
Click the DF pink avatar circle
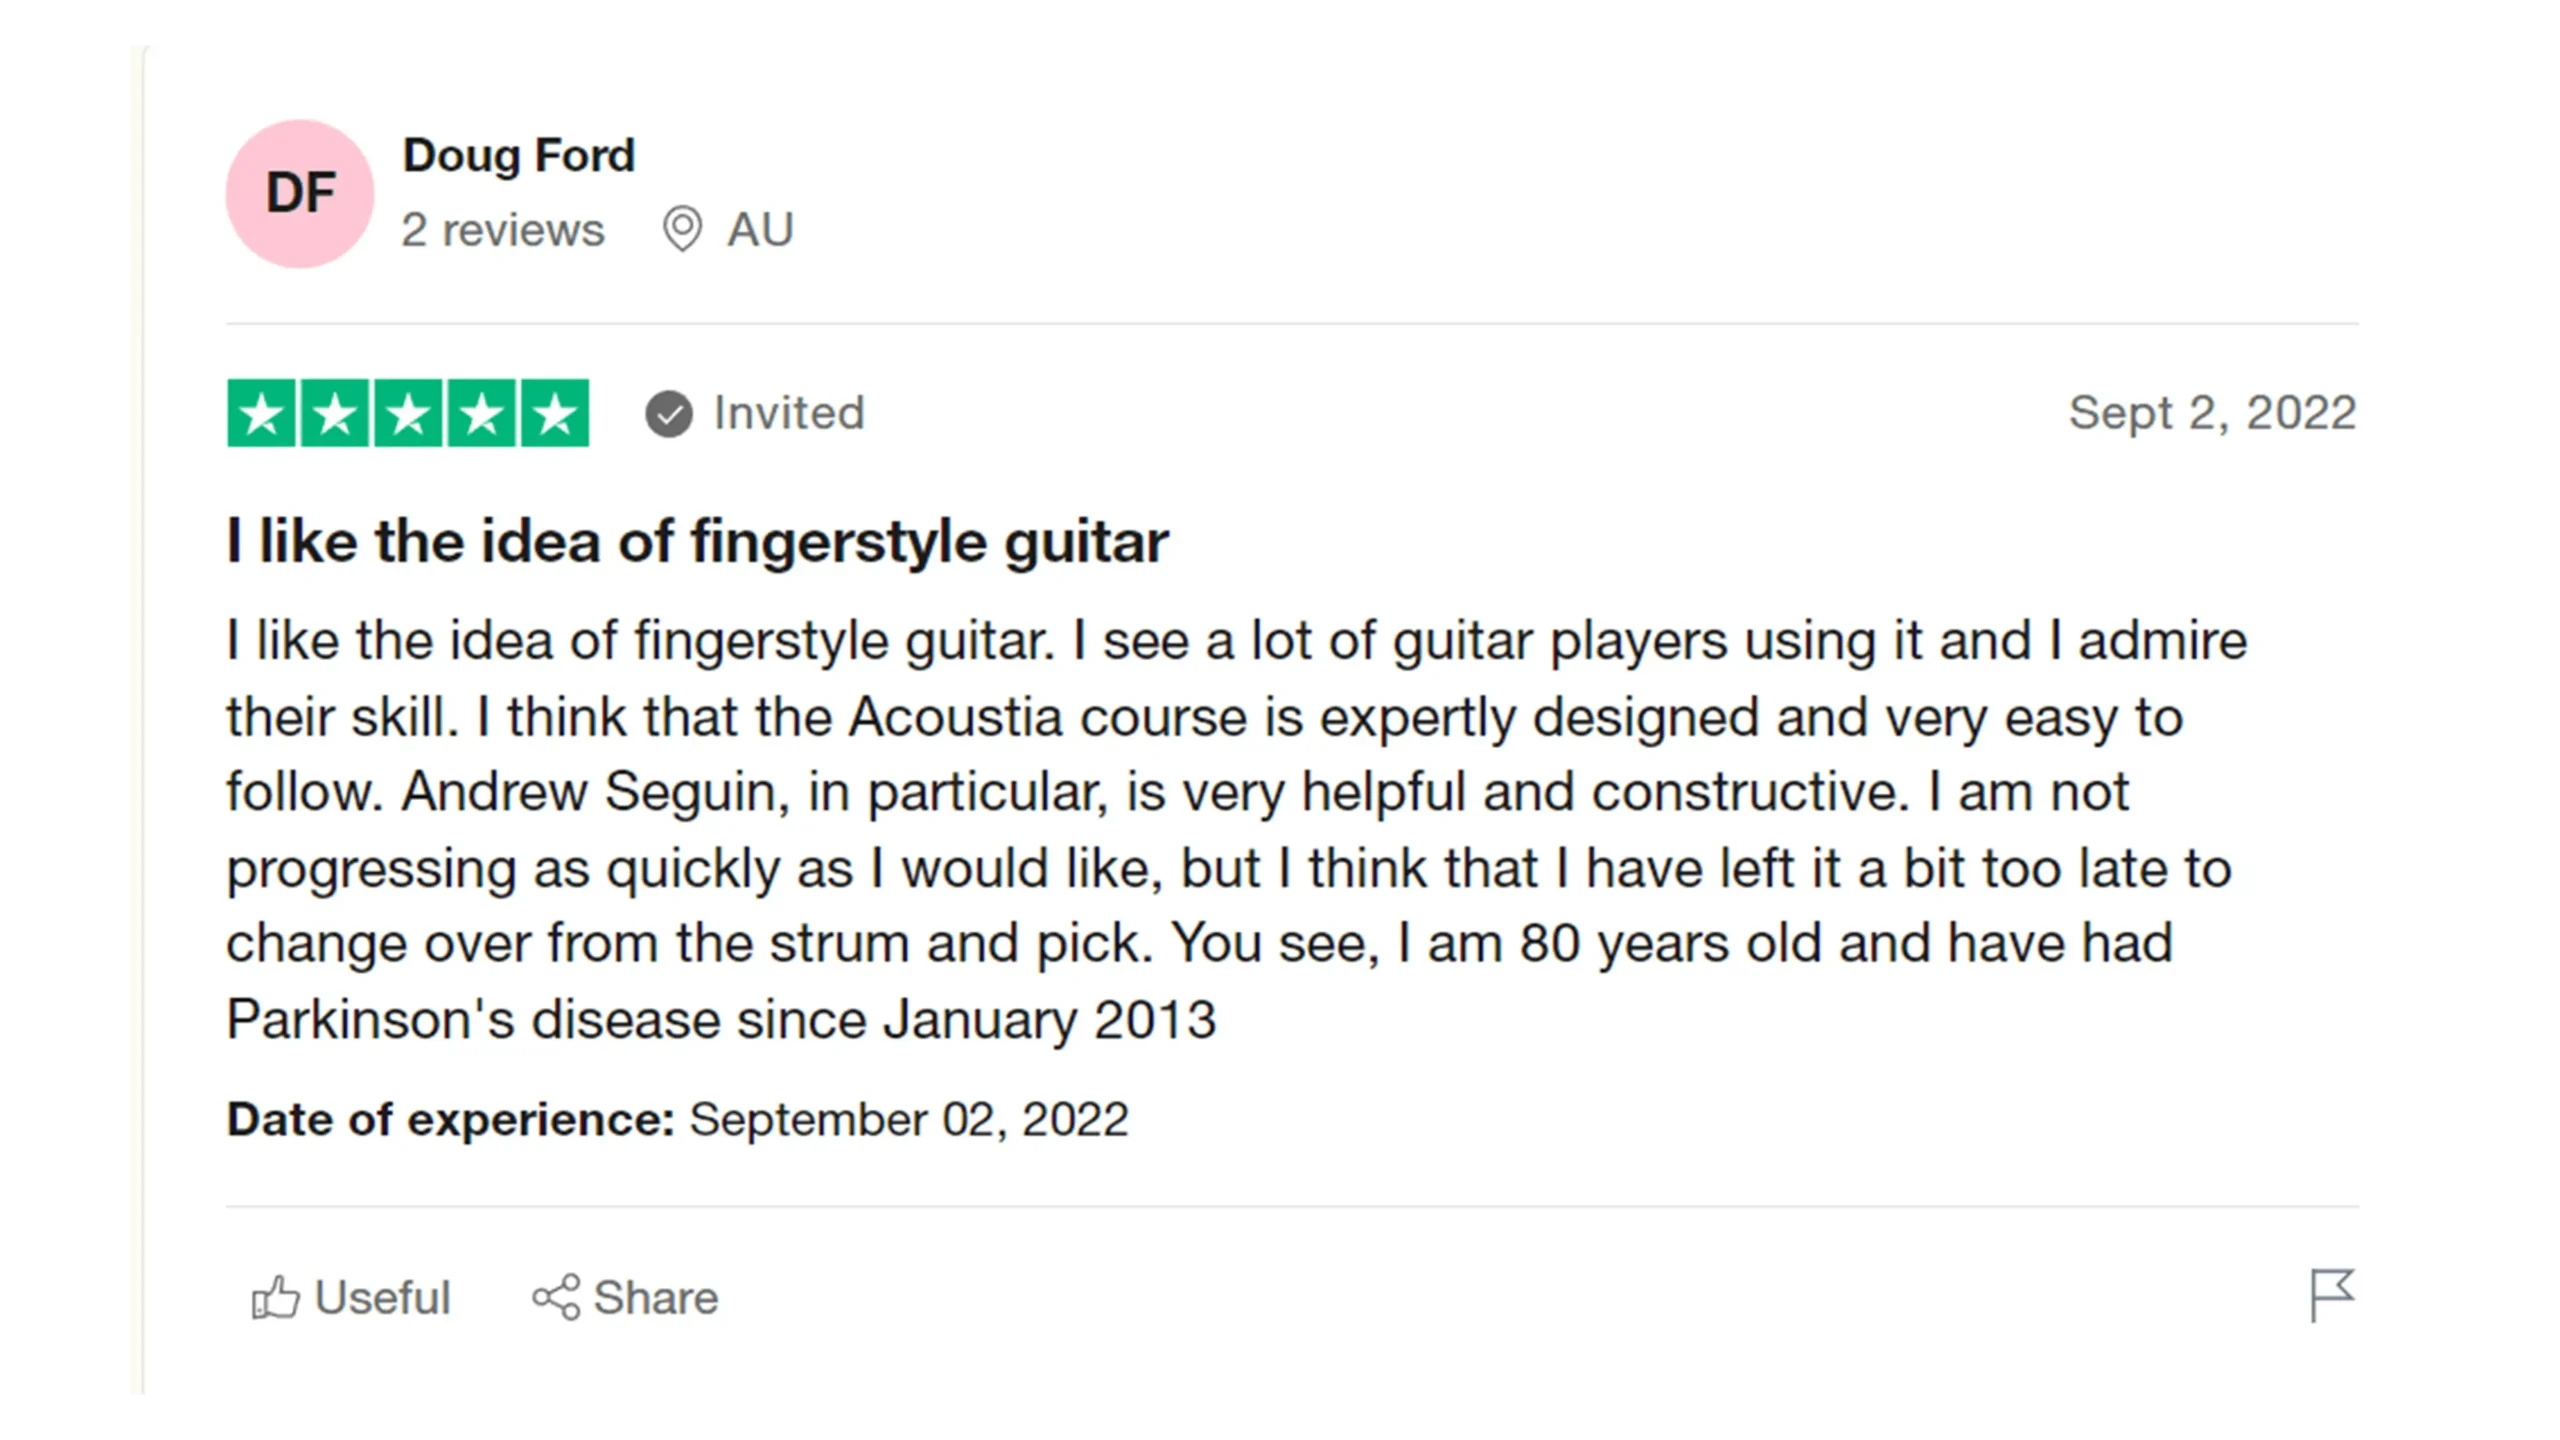300,194
